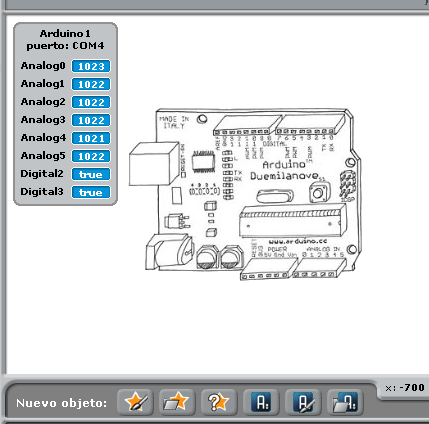This screenshot has height=424, width=429.
Task: Click the Digital3 true indicator
Action: pos(91,192)
